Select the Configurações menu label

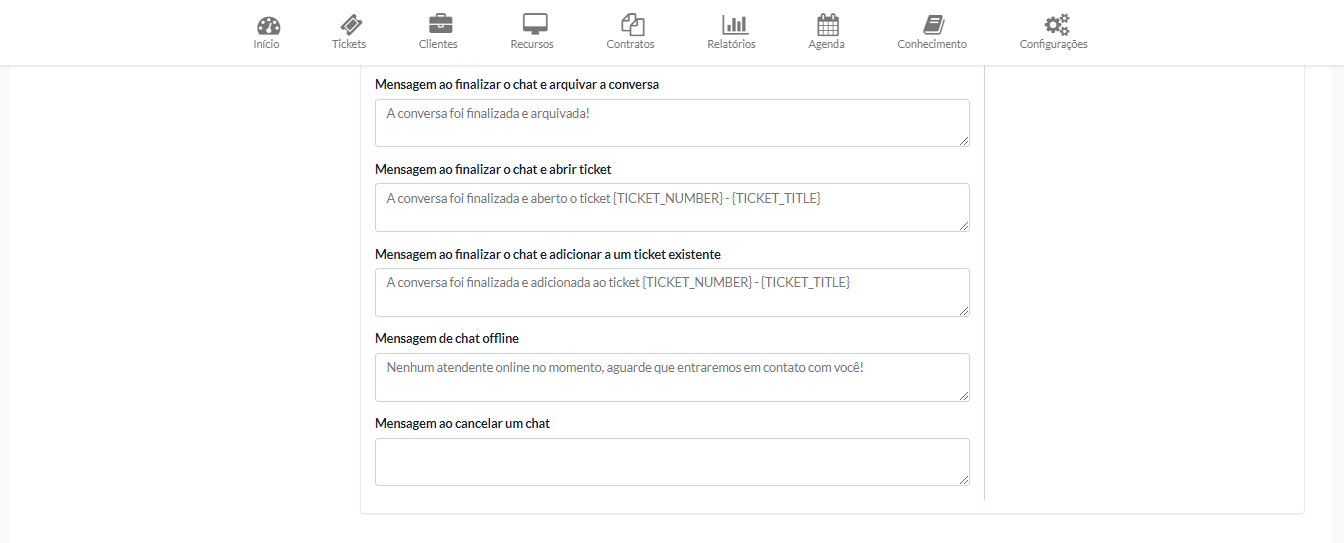[x=1053, y=44]
